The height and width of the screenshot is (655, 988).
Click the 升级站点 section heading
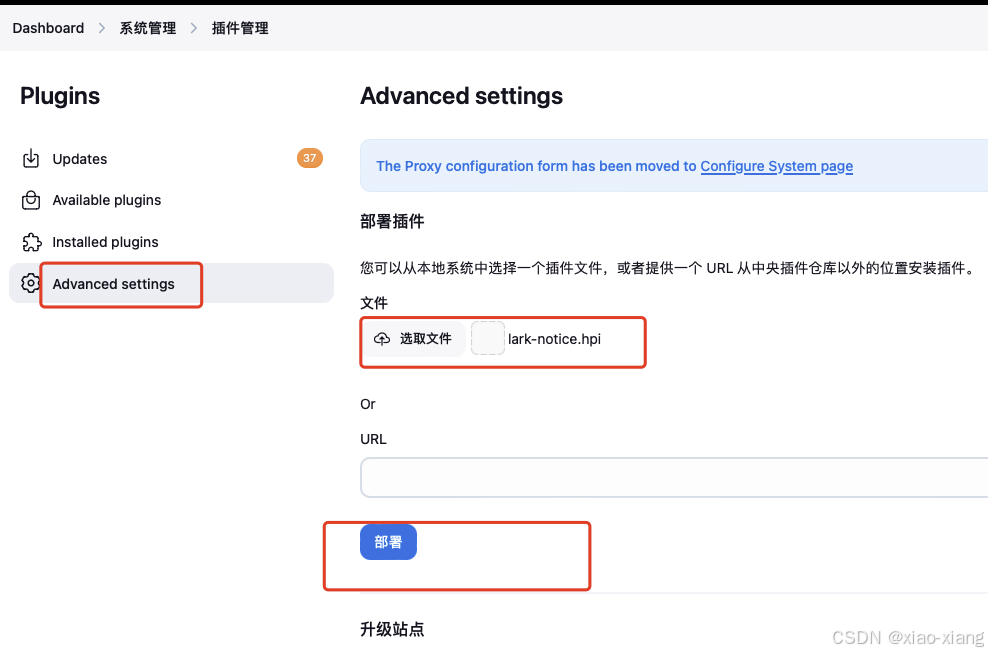392,629
